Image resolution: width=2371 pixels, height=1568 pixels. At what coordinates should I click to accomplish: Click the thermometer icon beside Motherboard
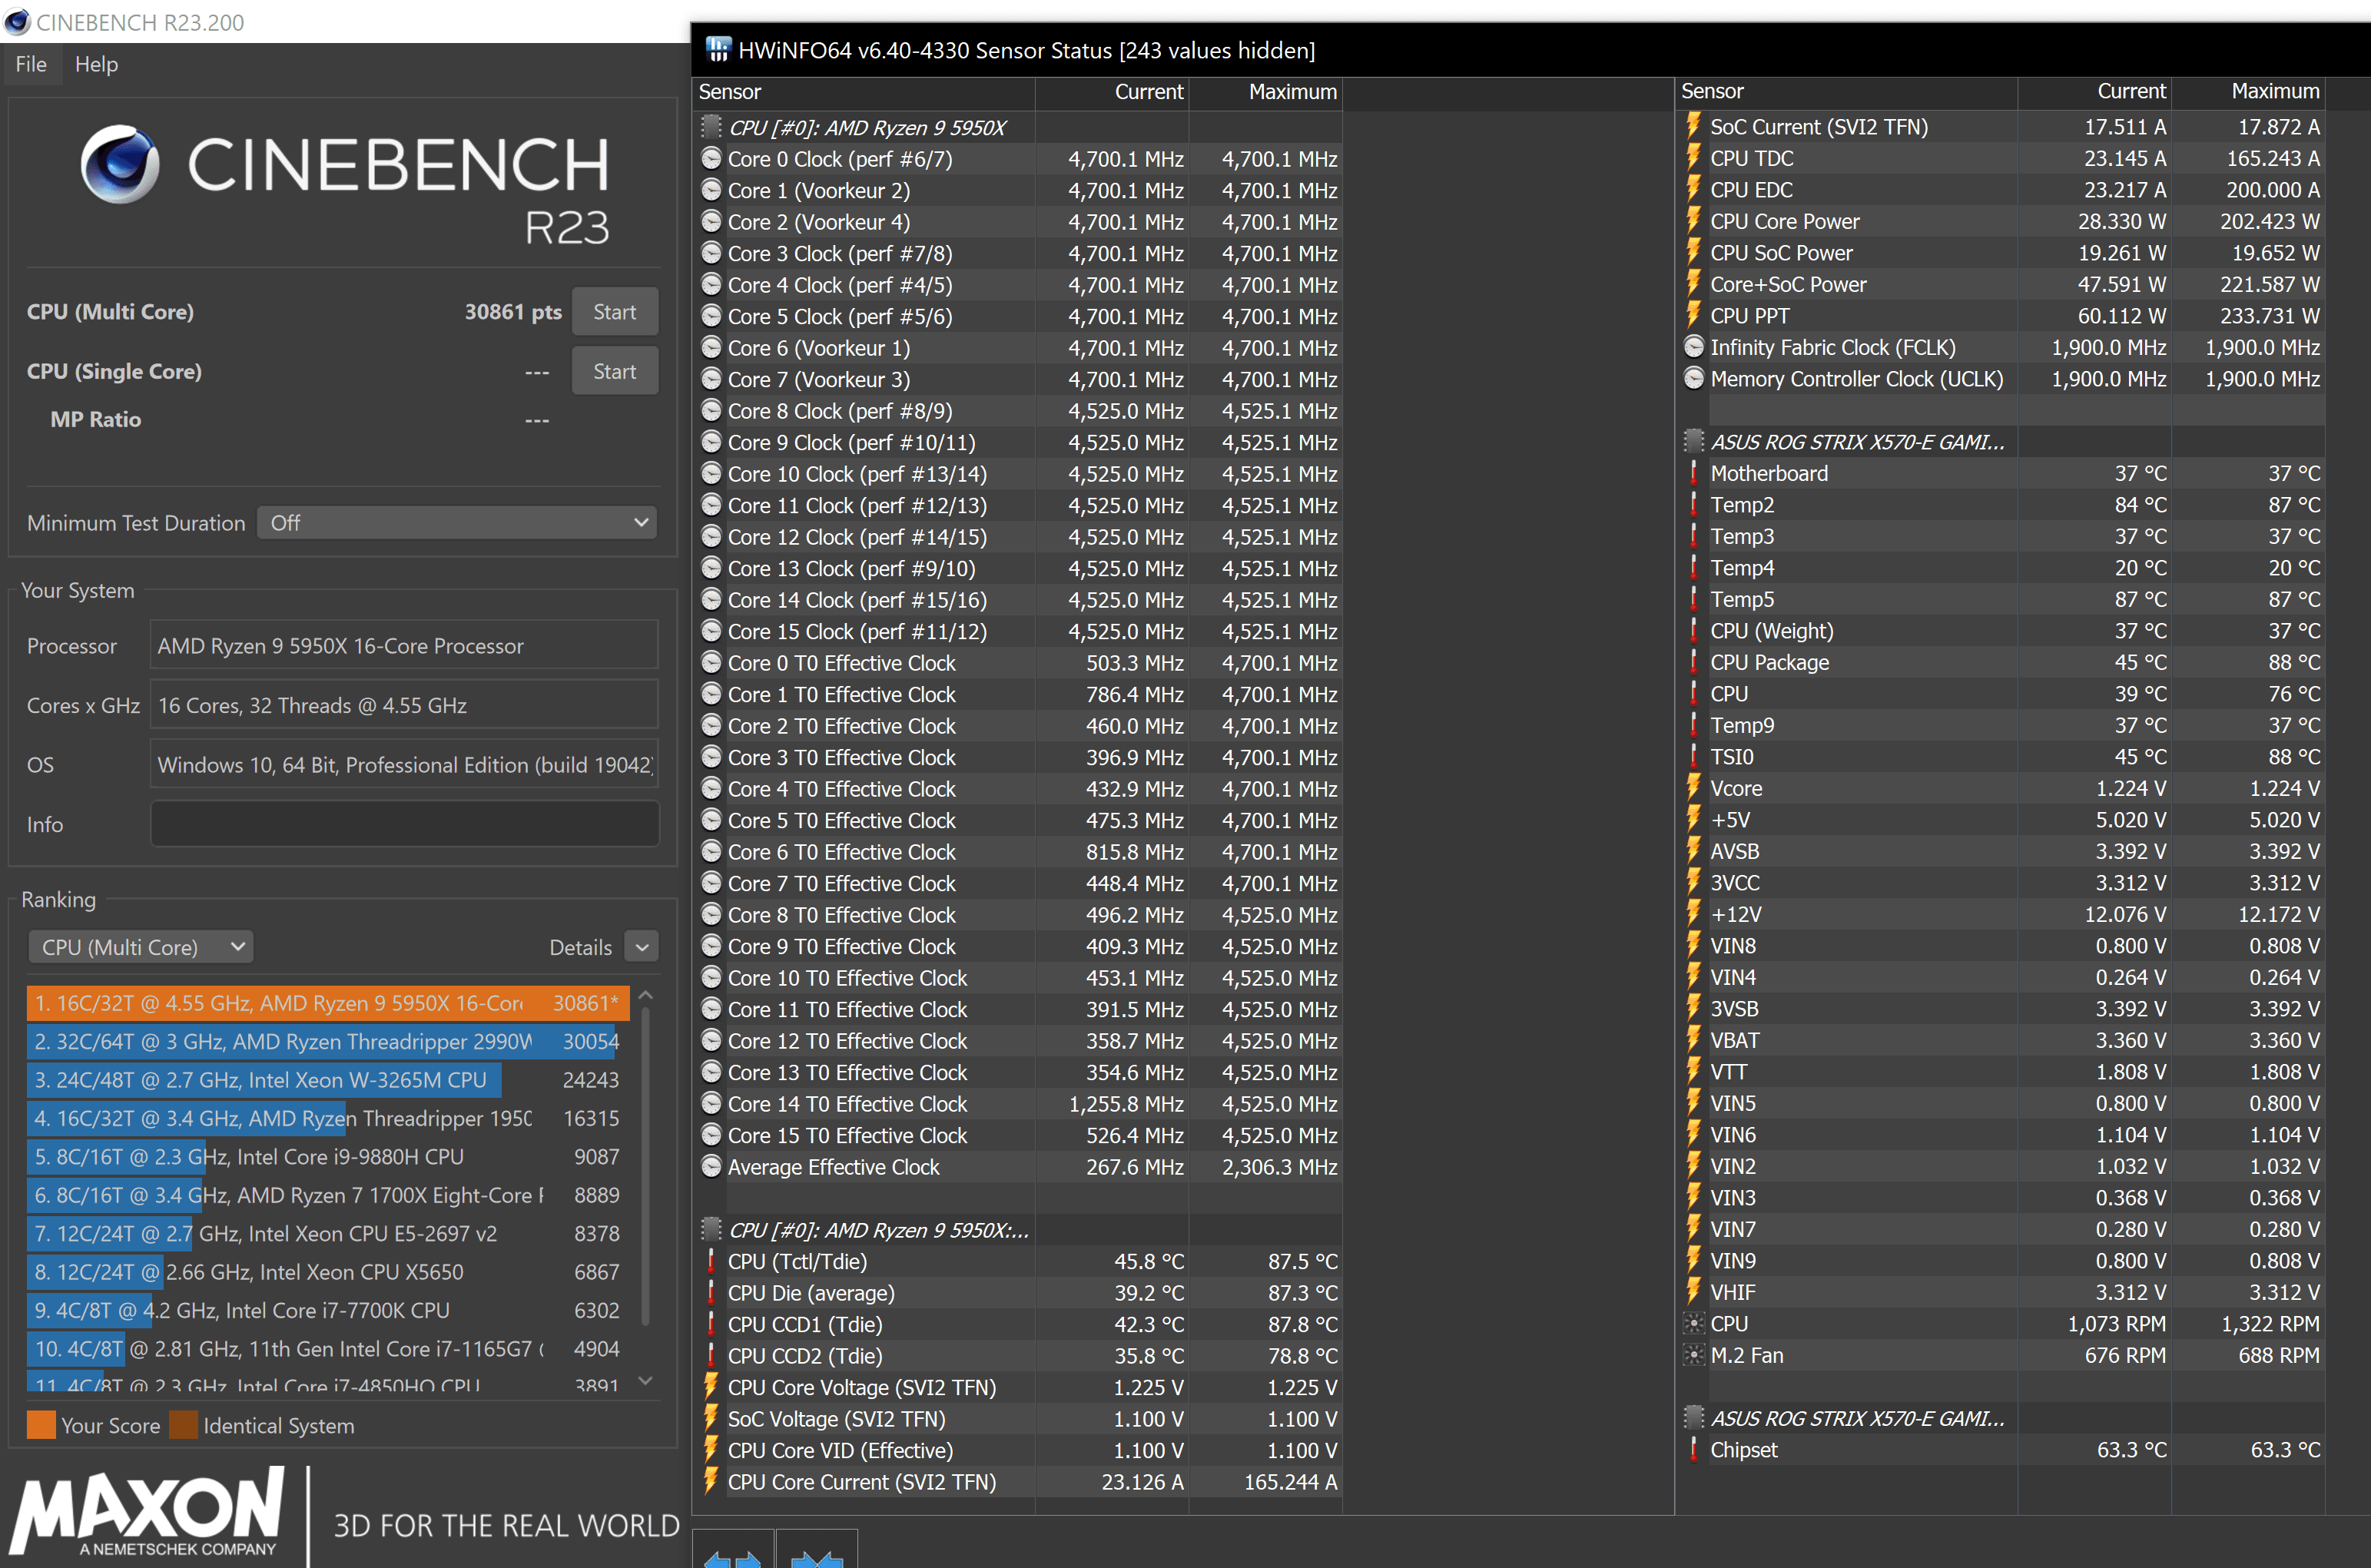(1693, 473)
